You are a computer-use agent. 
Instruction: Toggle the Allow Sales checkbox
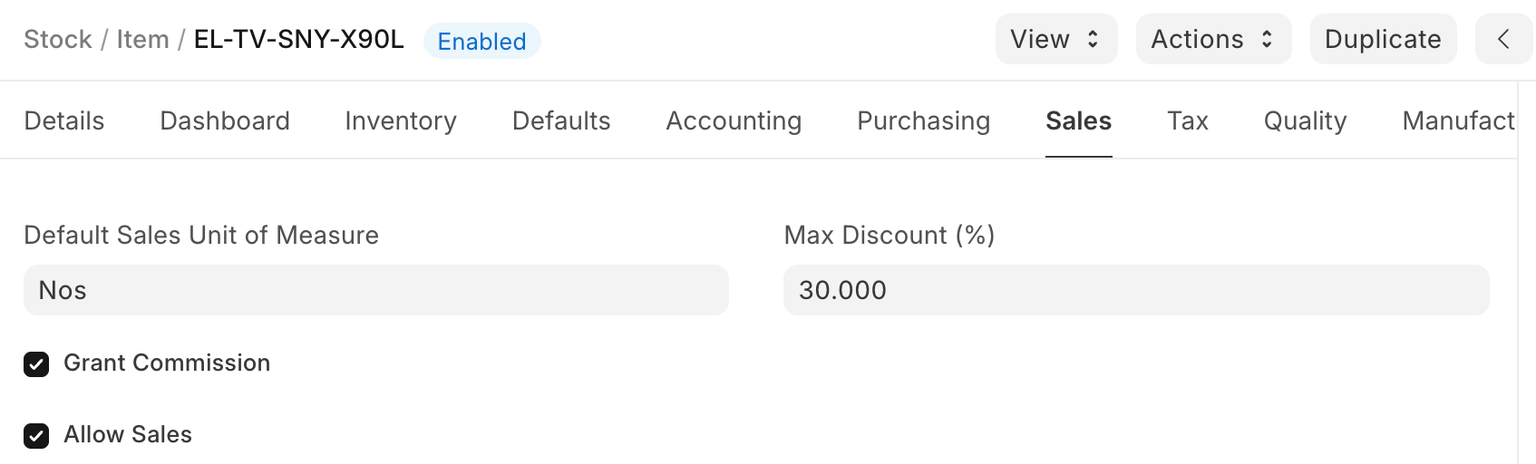tap(37, 436)
